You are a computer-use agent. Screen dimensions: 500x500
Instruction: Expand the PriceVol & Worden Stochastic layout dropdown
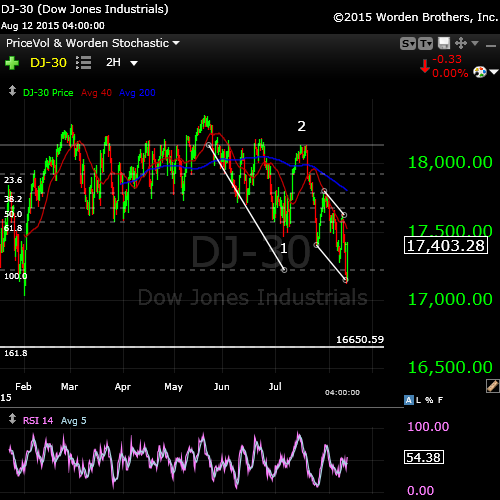[176, 43]
